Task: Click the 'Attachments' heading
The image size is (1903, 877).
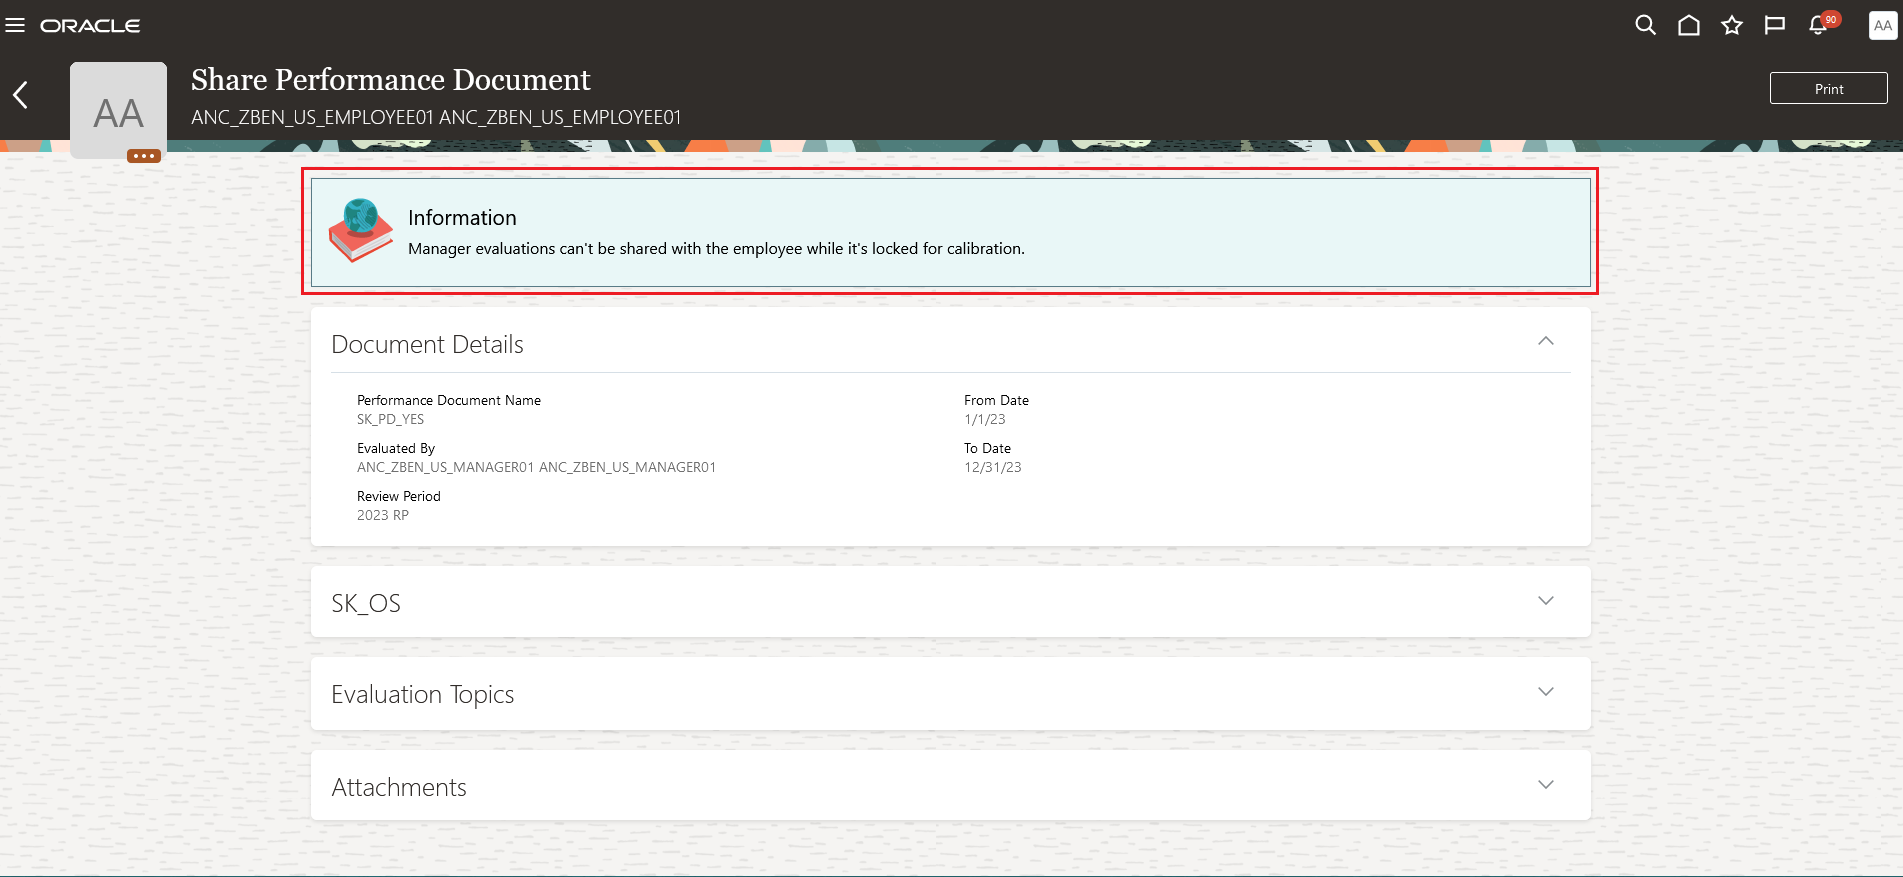Action: pyautogui.click(x=399, y=787)
